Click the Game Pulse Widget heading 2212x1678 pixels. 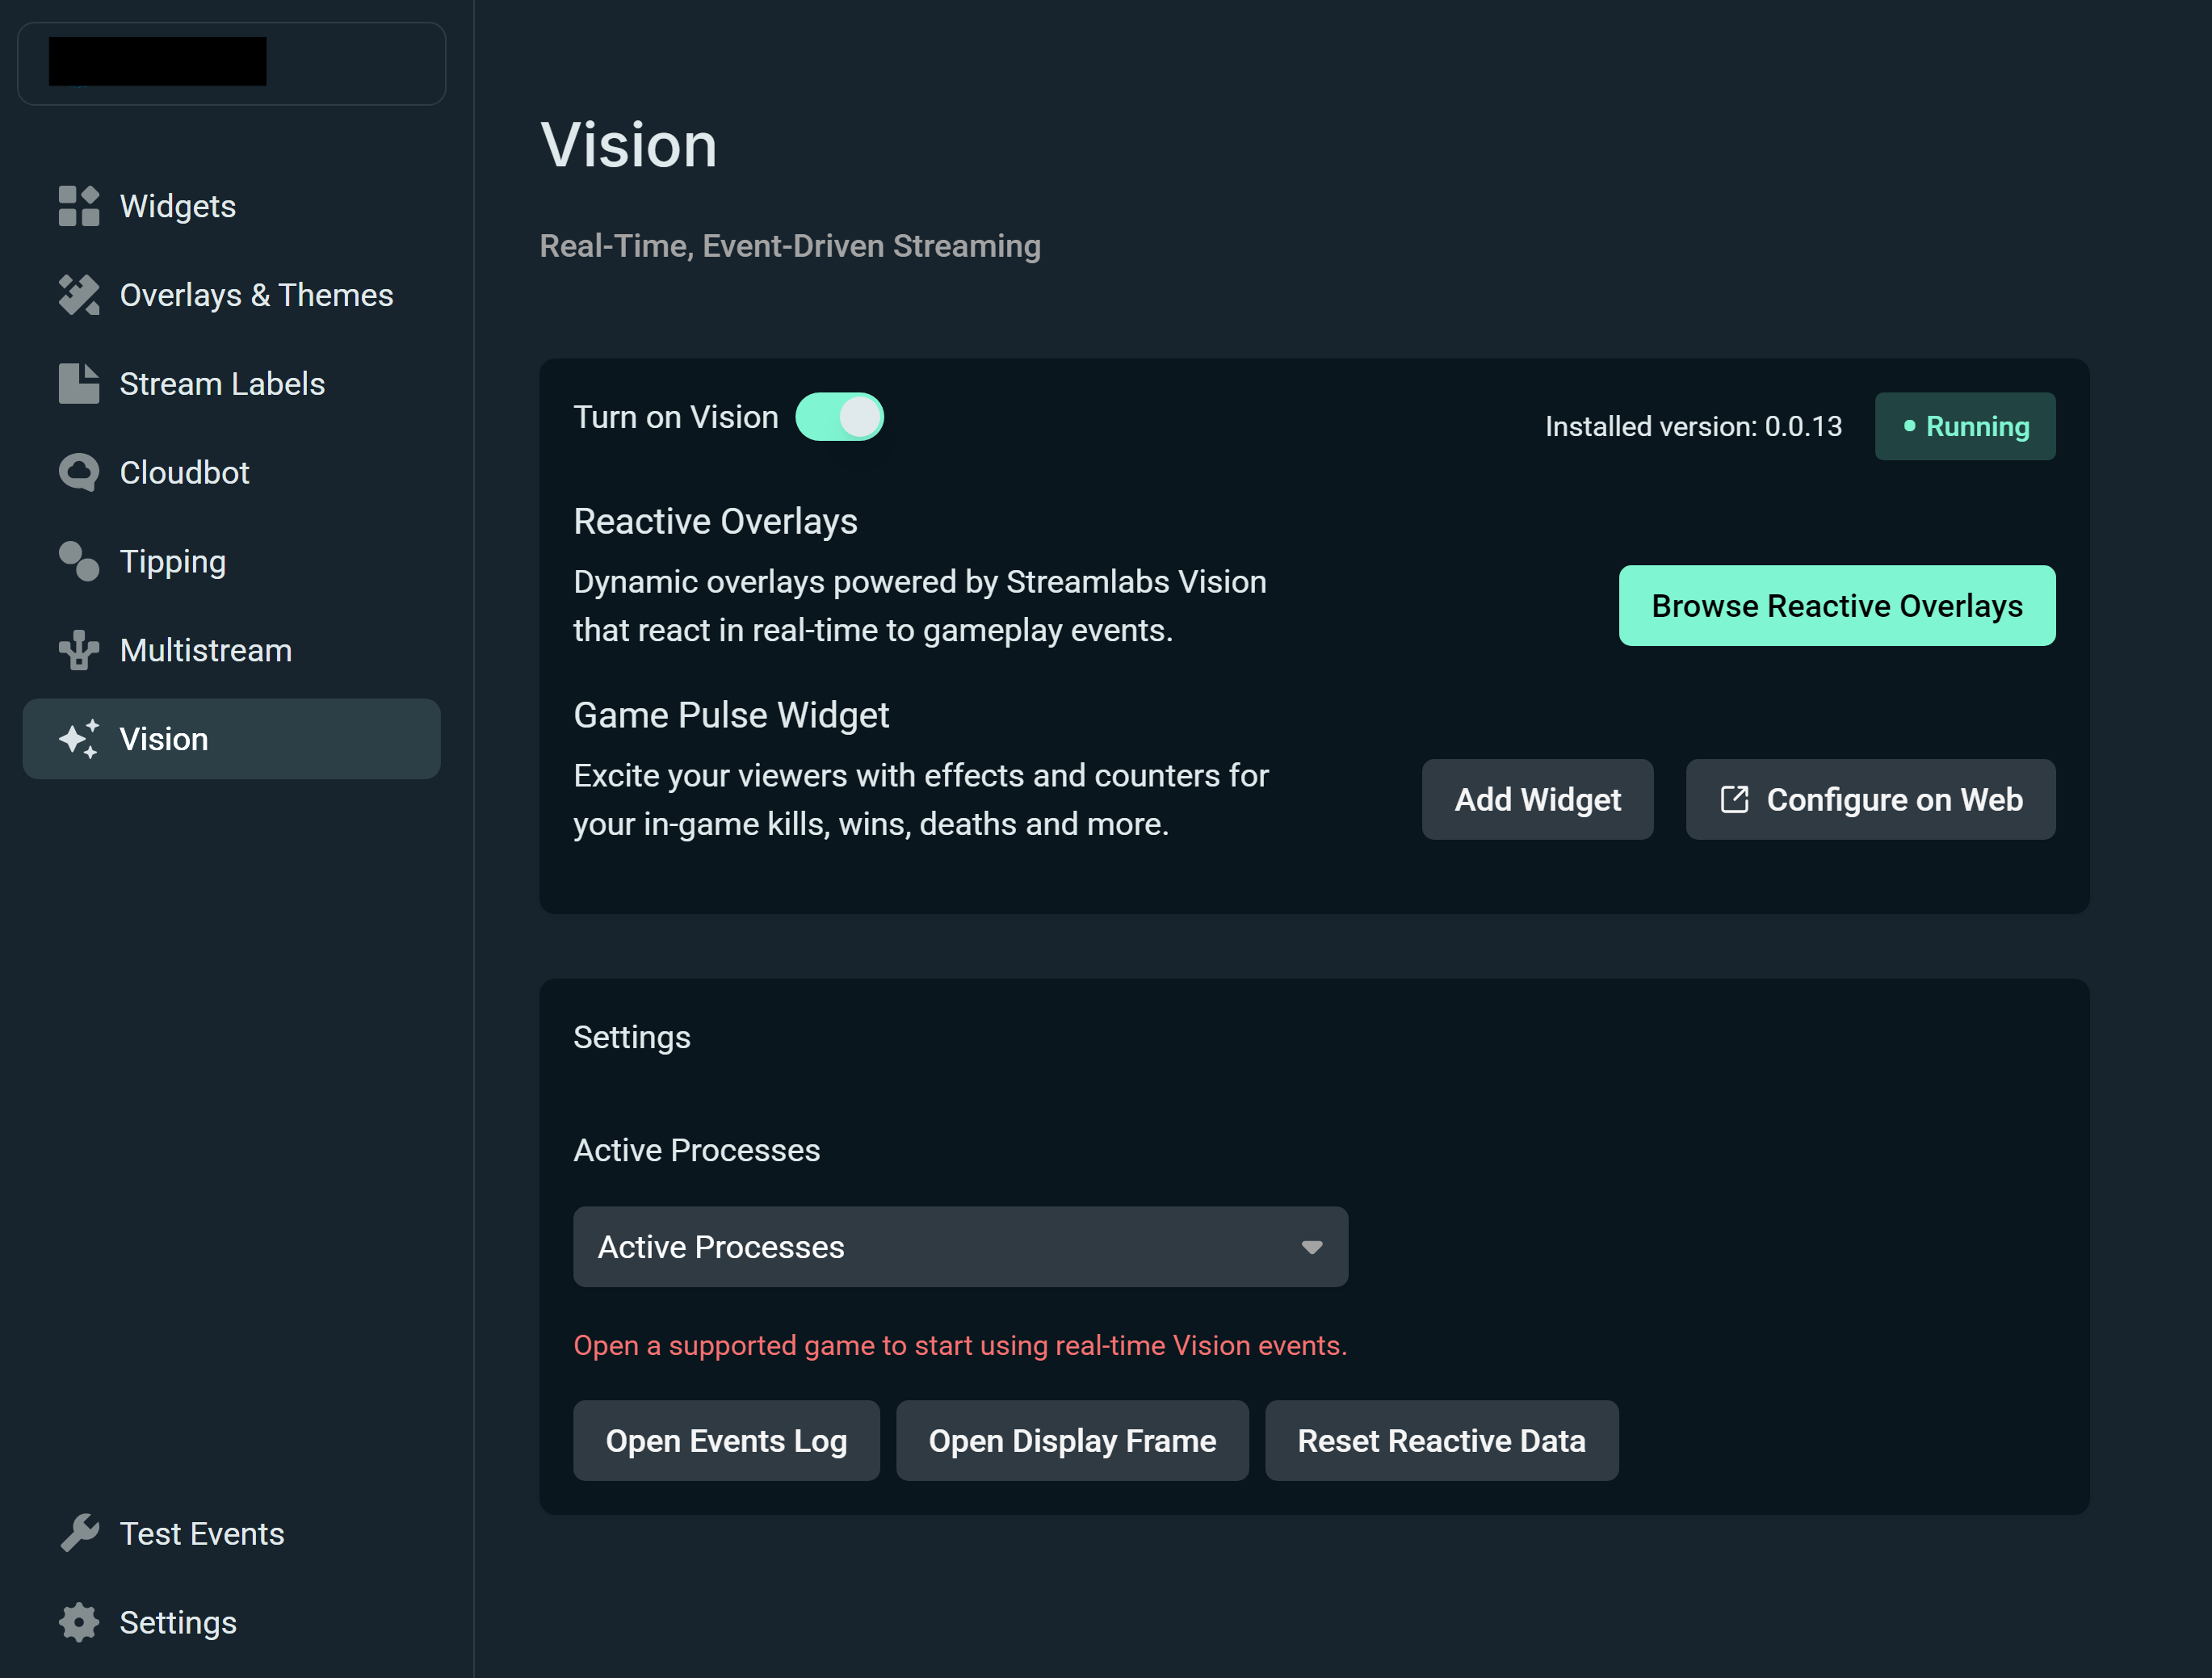731,715
